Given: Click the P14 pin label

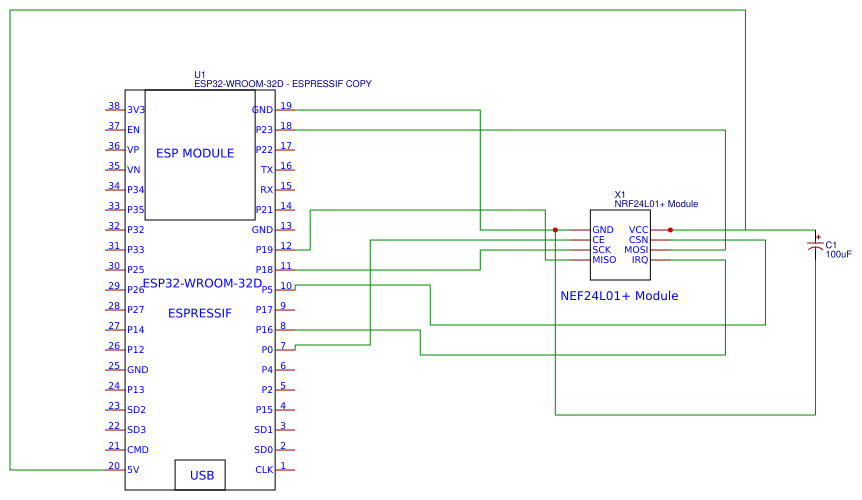Looking at the screenshot, I should 136,330.
